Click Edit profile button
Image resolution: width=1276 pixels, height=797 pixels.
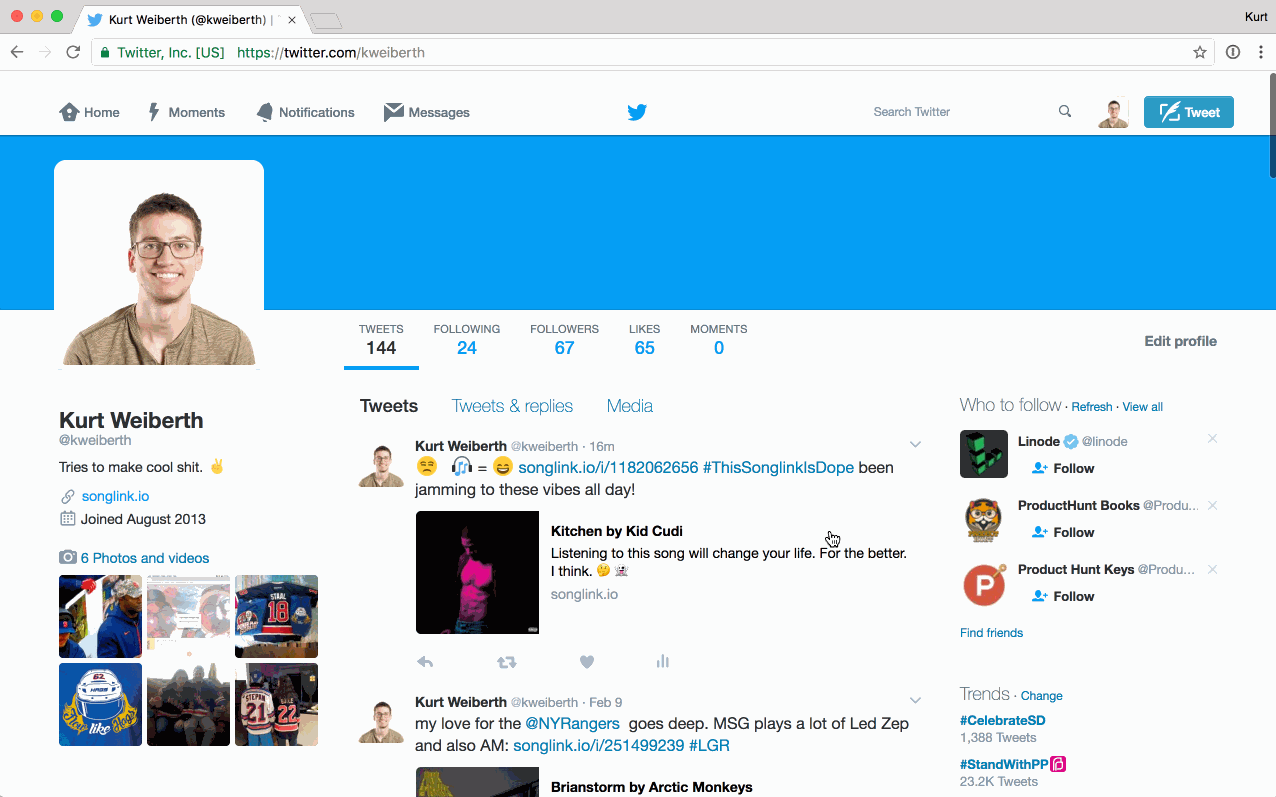coord(1180,341)
